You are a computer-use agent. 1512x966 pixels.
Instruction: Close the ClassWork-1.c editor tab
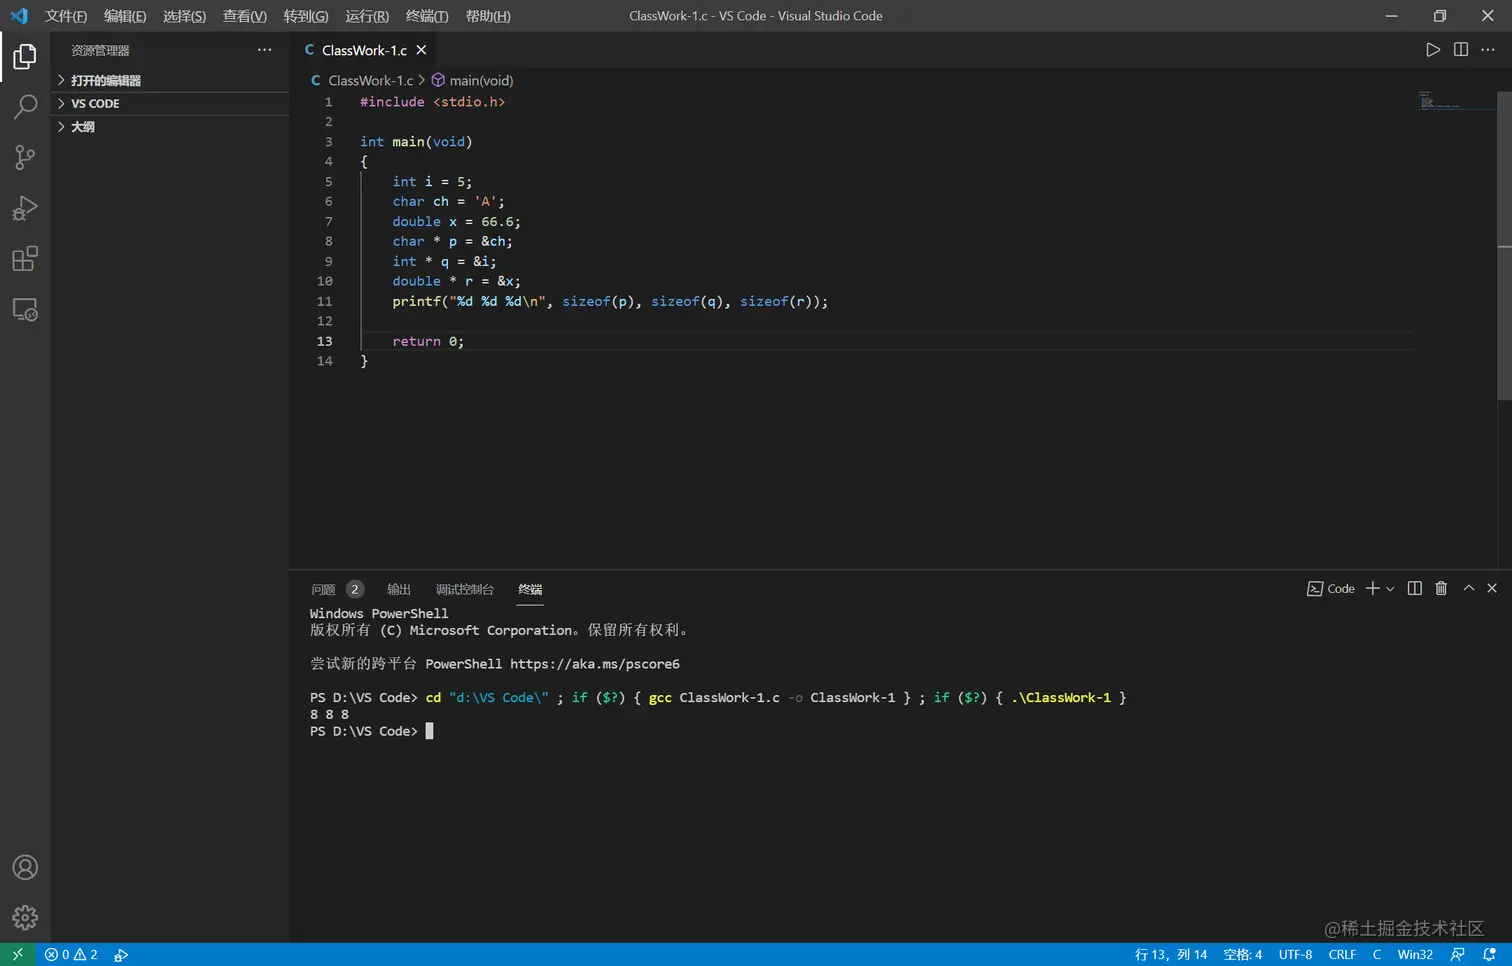[x=421, y=50]
